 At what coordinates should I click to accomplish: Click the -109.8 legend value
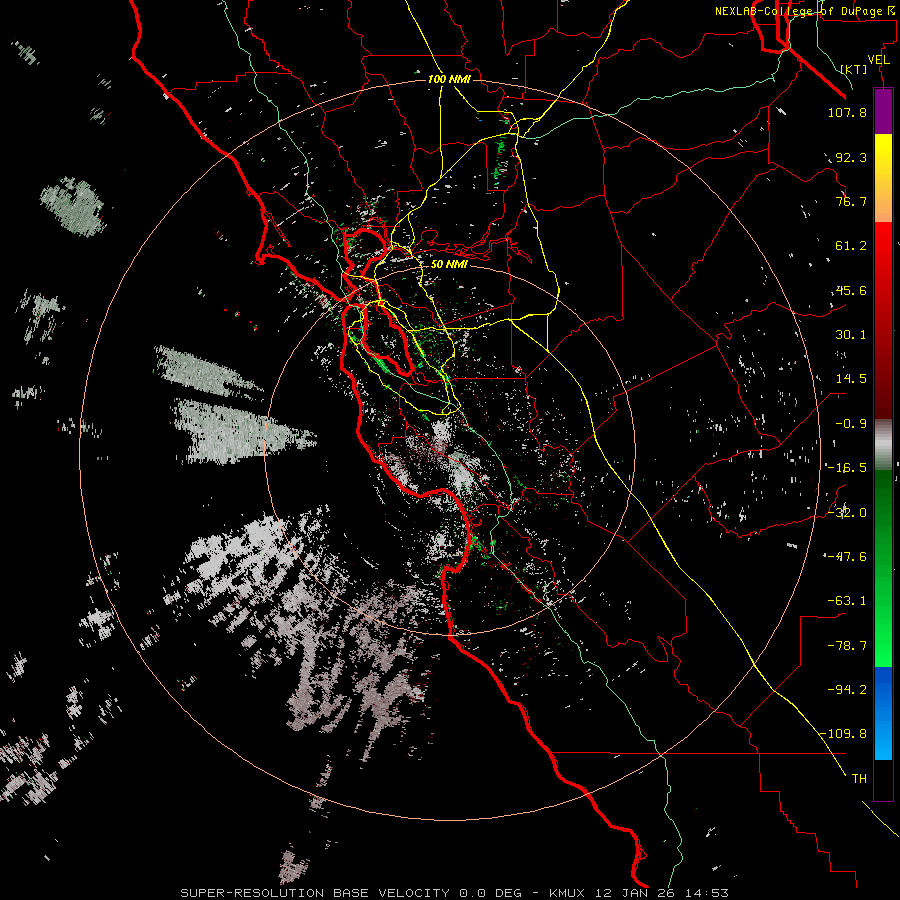(x=844, y=734)
